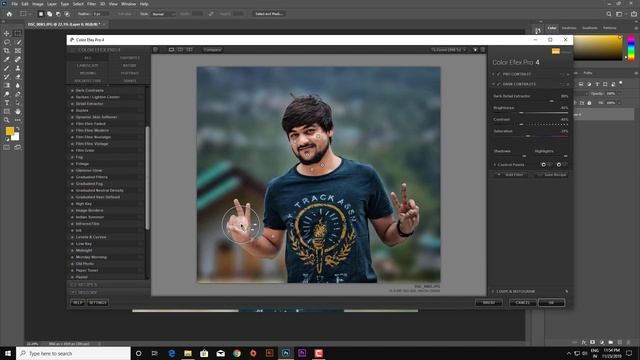Collapse the Dark Contrasts filter section
This screenshot has width=640, height=360.
click(x=493, y=84)
